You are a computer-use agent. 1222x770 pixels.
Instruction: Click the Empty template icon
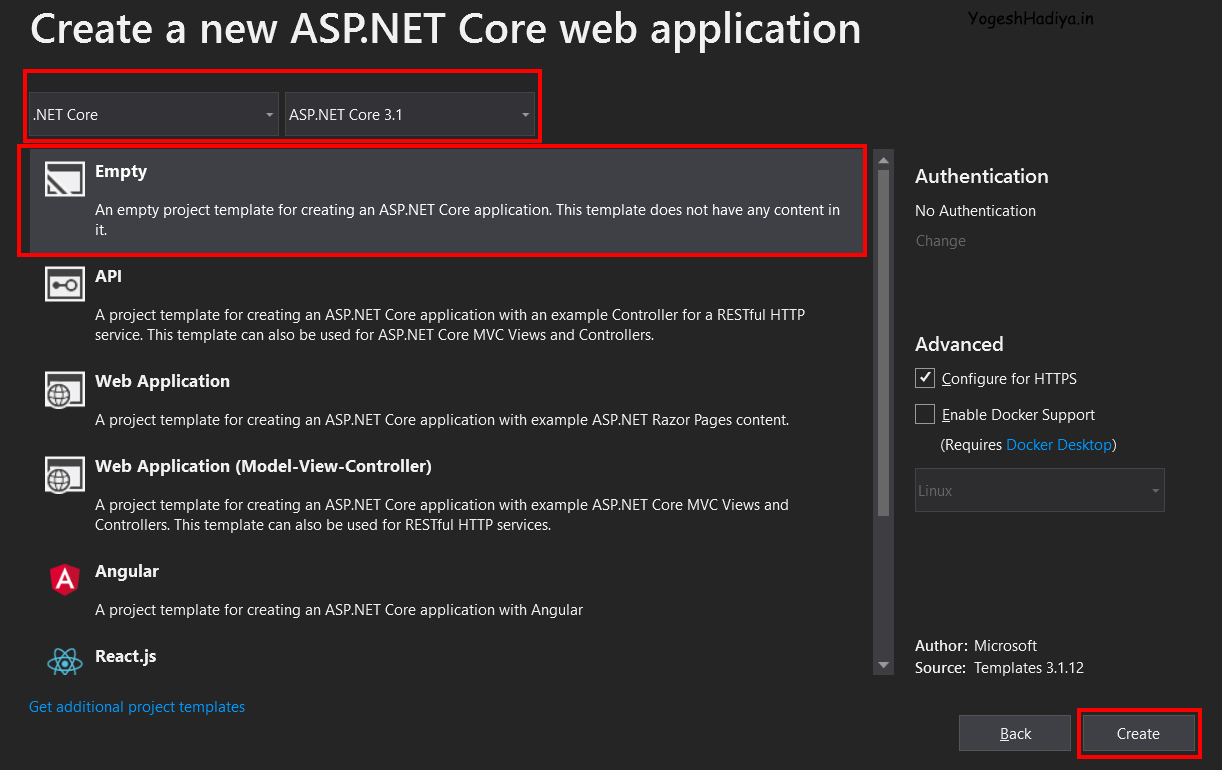pos(65,180)
